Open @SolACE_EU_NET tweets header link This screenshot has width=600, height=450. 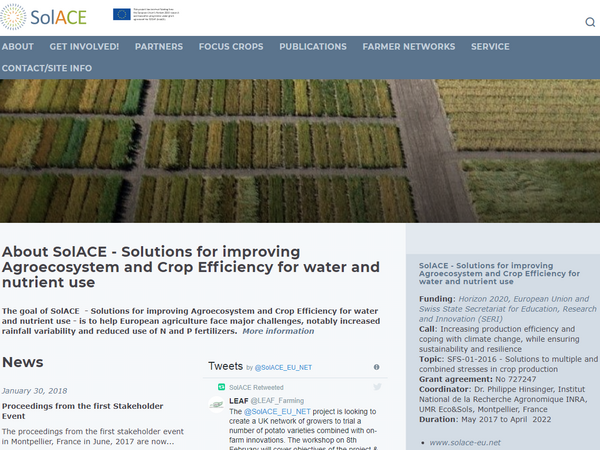283,368
